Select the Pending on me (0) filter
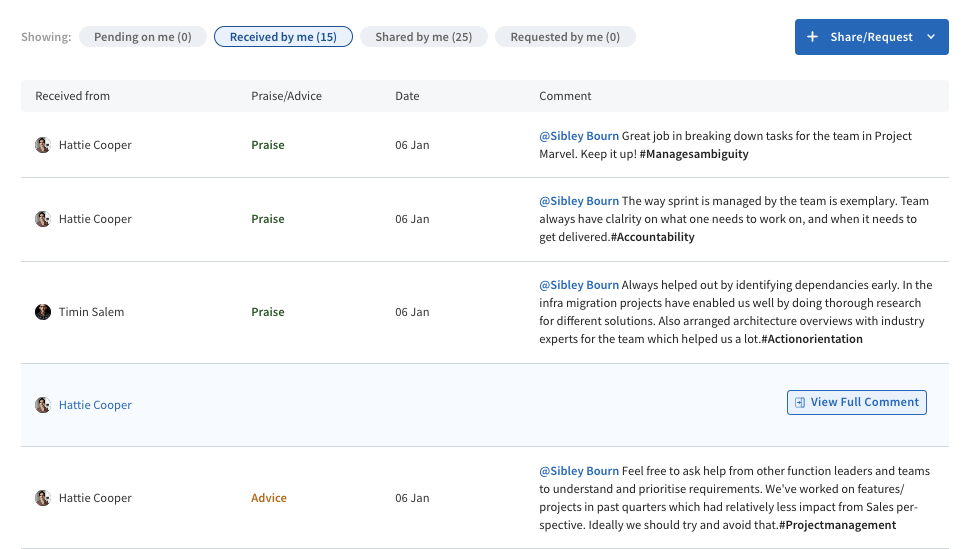The width and height of the screenshot is (968, 549). click(142, 37)
